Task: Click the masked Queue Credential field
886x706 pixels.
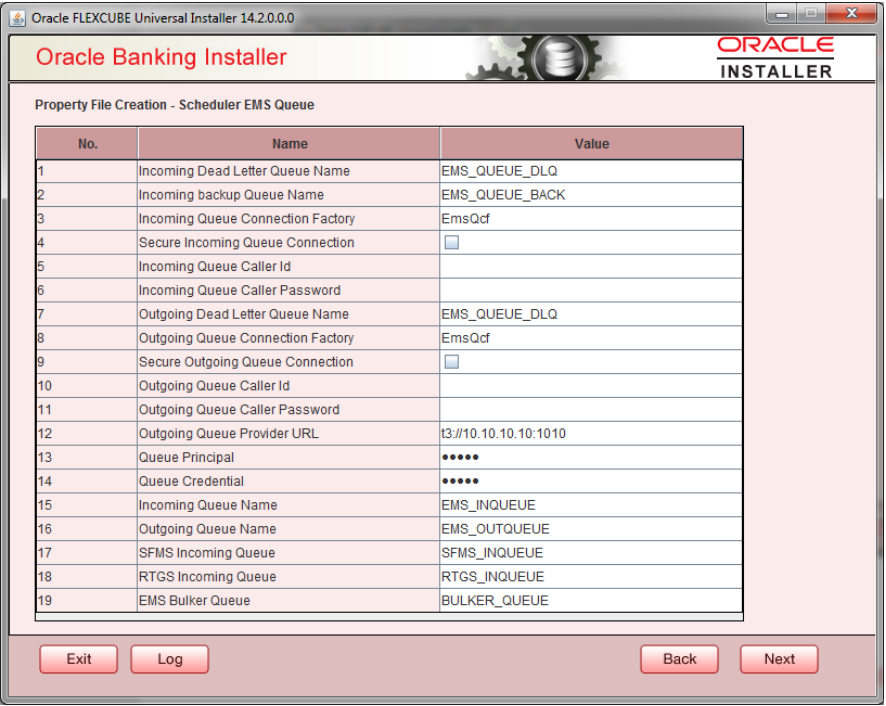Action: point(591,481)
